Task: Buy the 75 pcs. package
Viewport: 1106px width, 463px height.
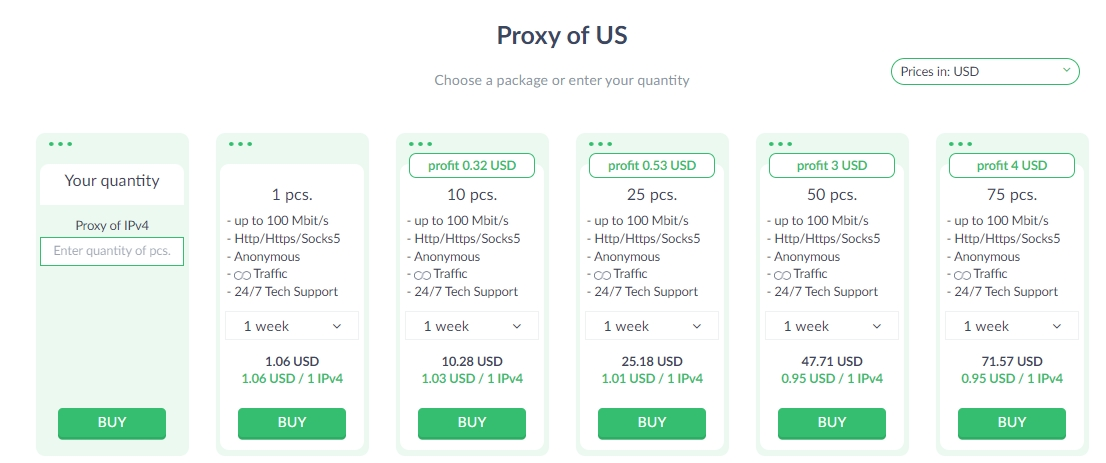Action: tap(1011, 423)
